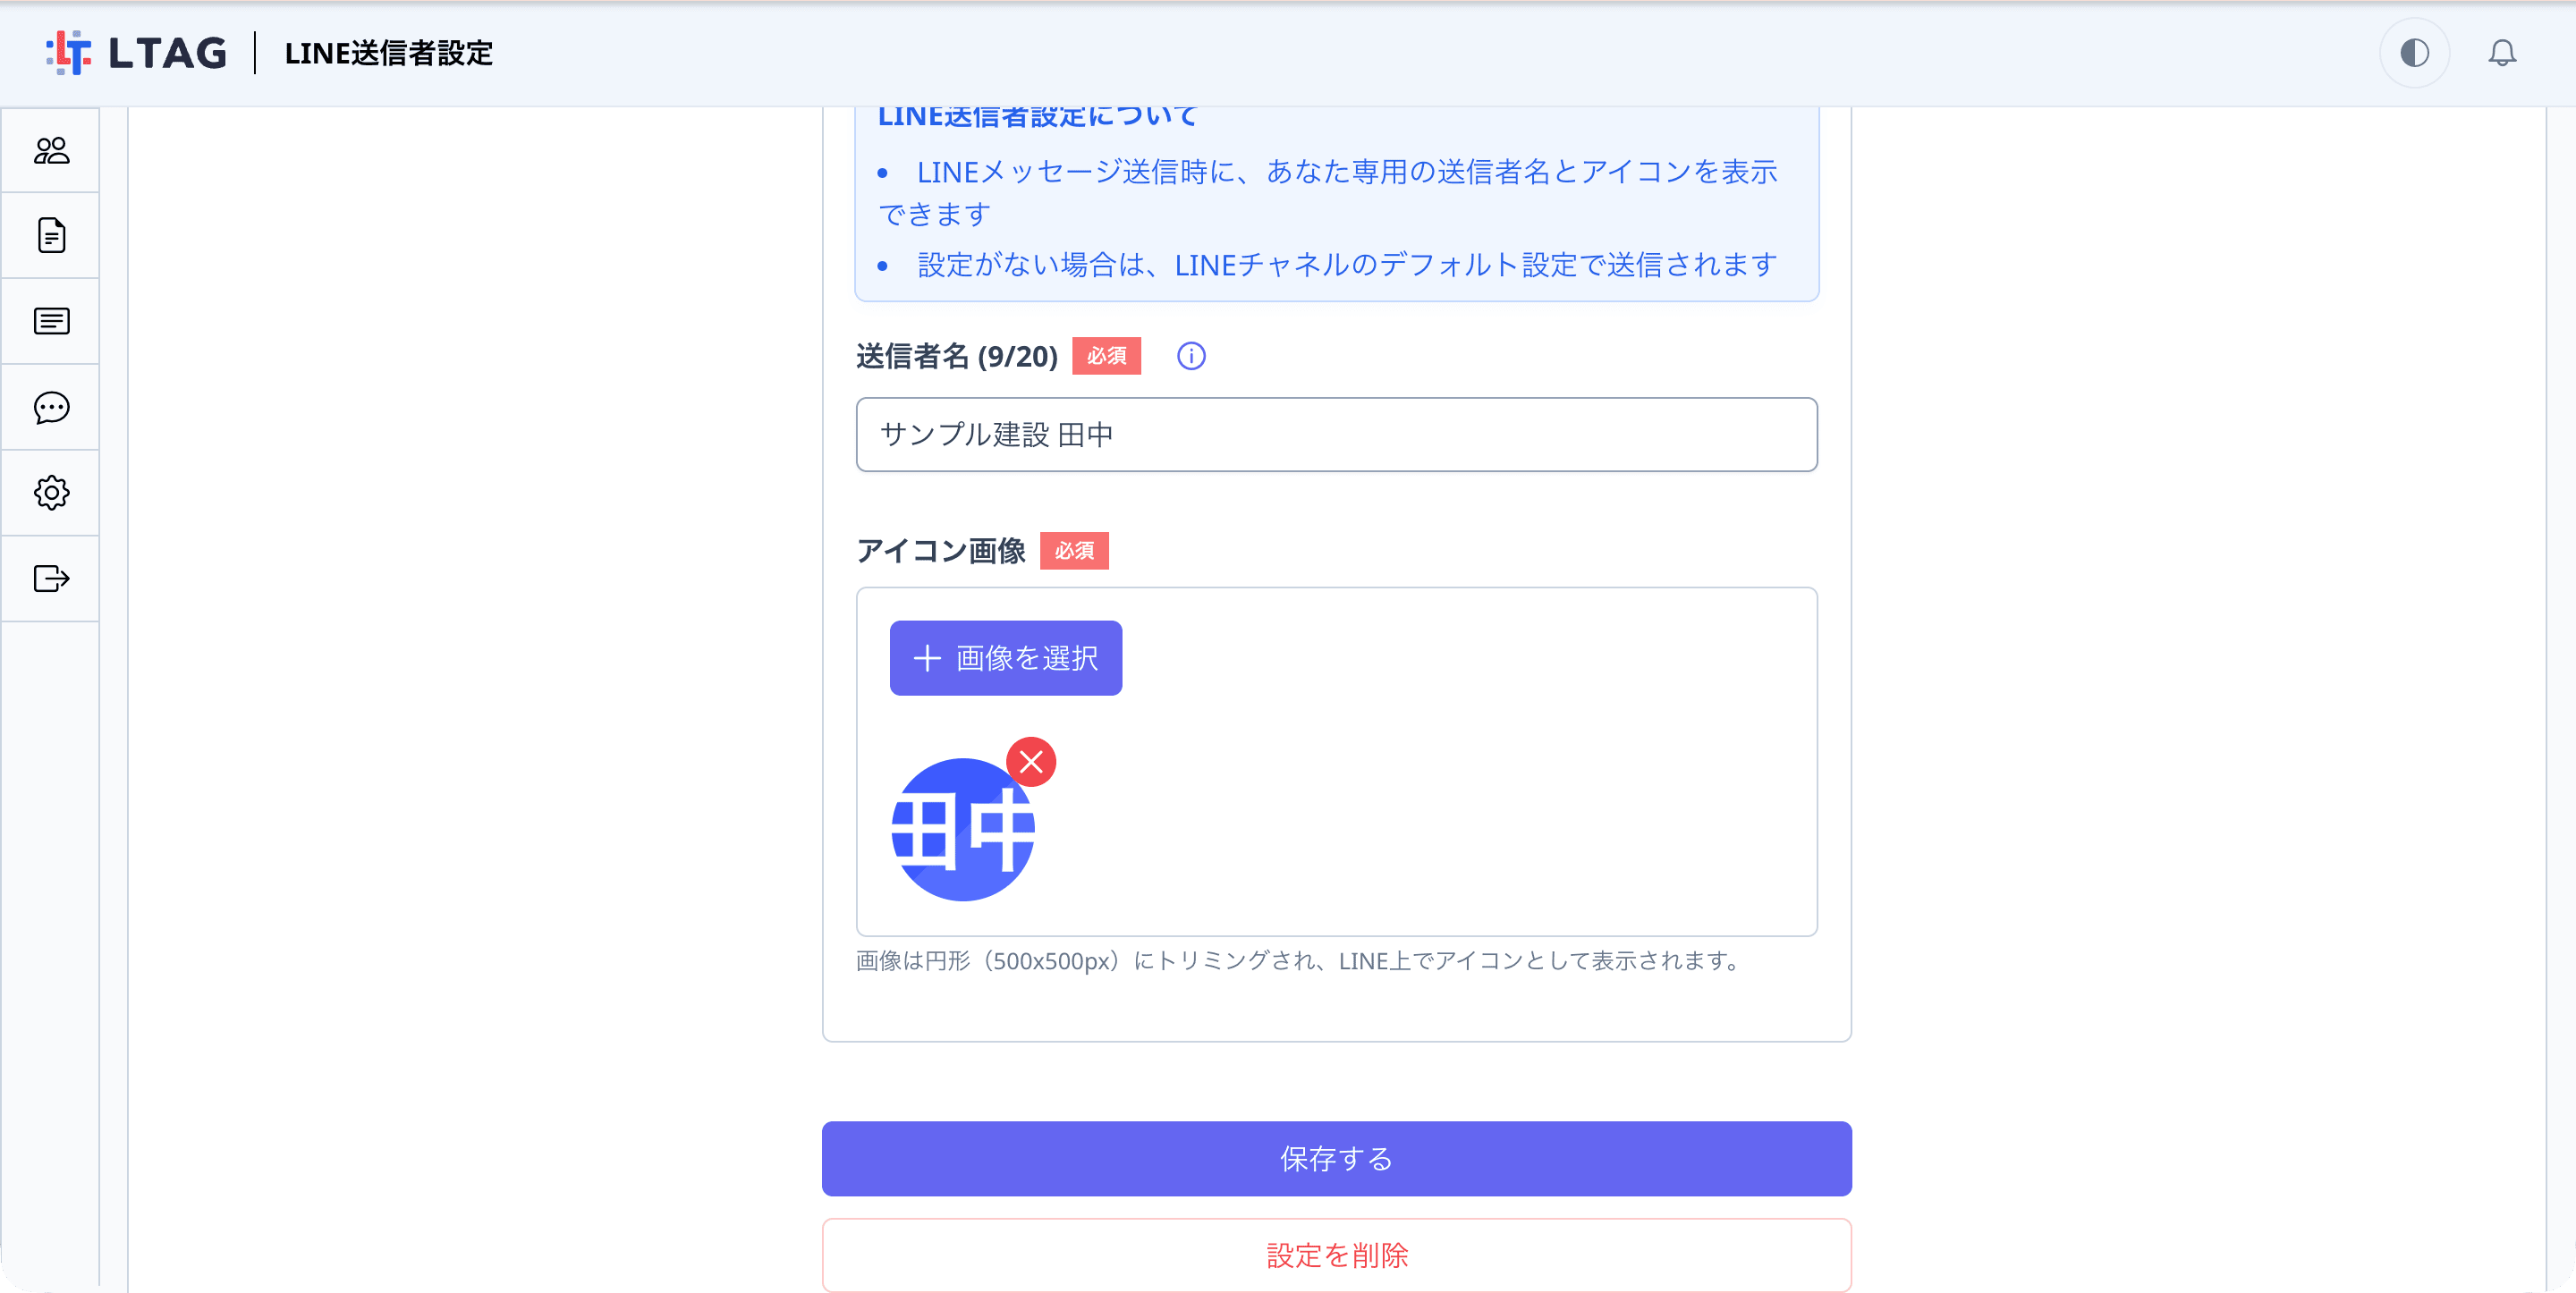This screenshot has height=1293, width=2576.
Task: Click the logout icon in the sidebar
Action: pyautogui.click(x=51, y=578)
